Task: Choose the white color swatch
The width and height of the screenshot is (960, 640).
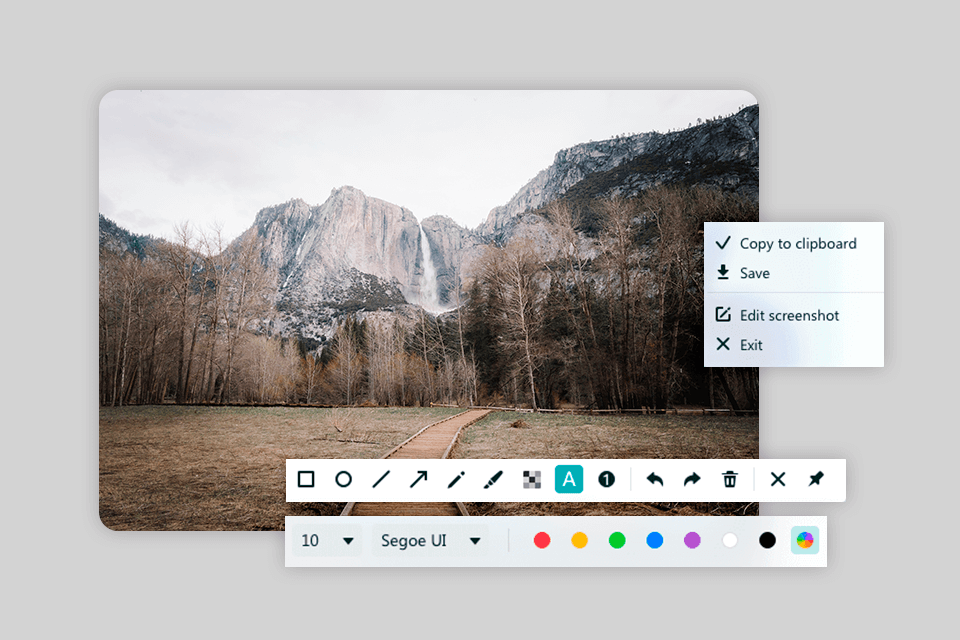Action: (730, 540)
